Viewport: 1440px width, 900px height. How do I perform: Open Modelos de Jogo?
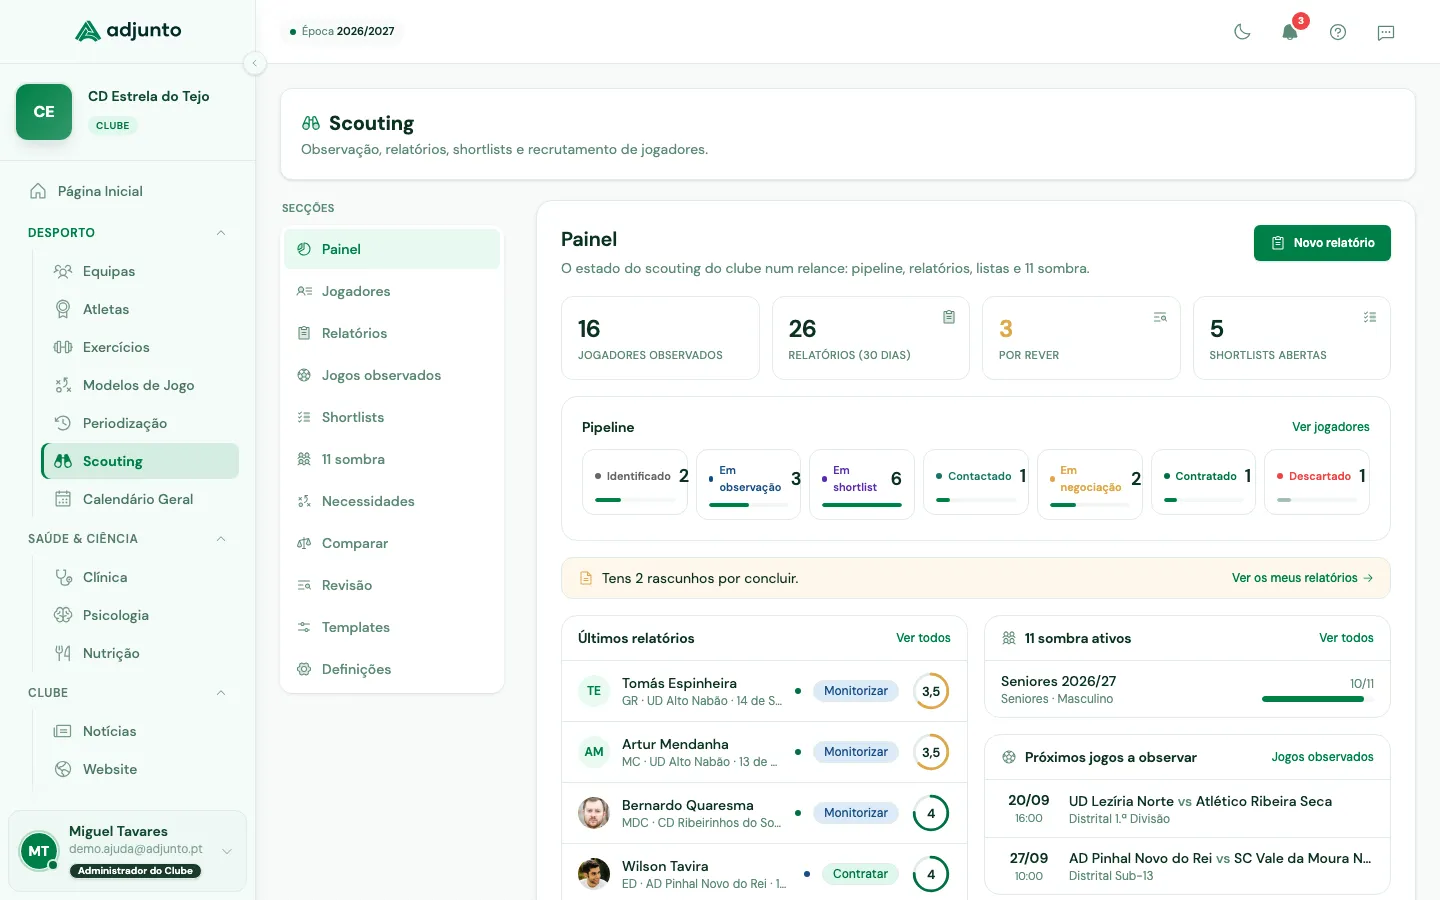[x=140, y=385]
